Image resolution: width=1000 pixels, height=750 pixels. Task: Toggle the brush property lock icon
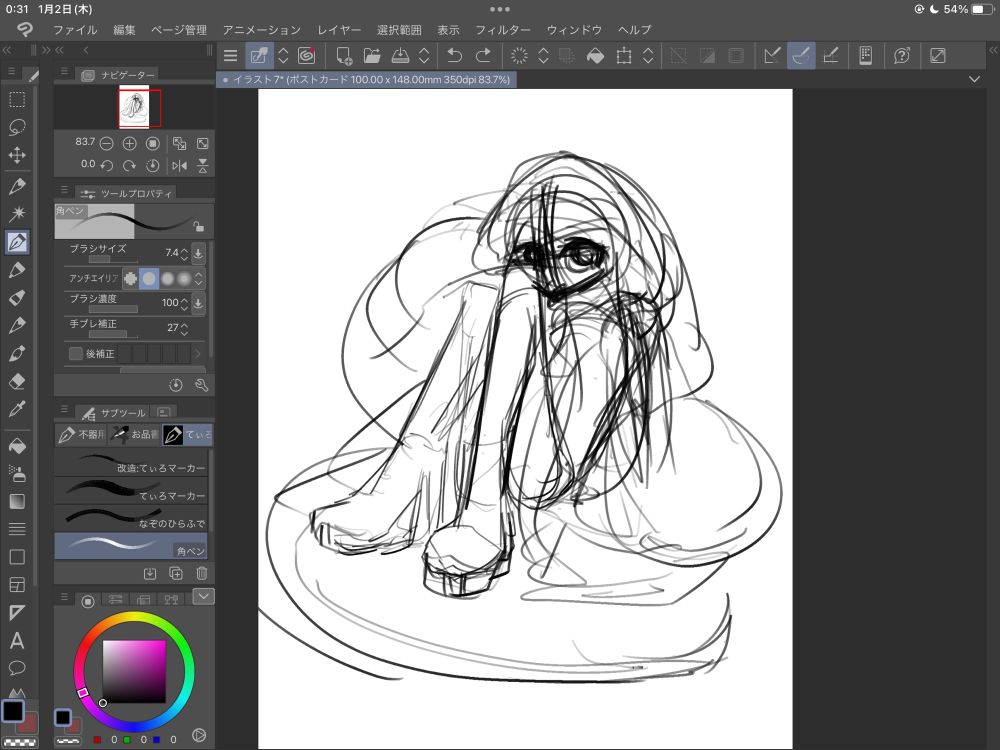tap(198, 226)
